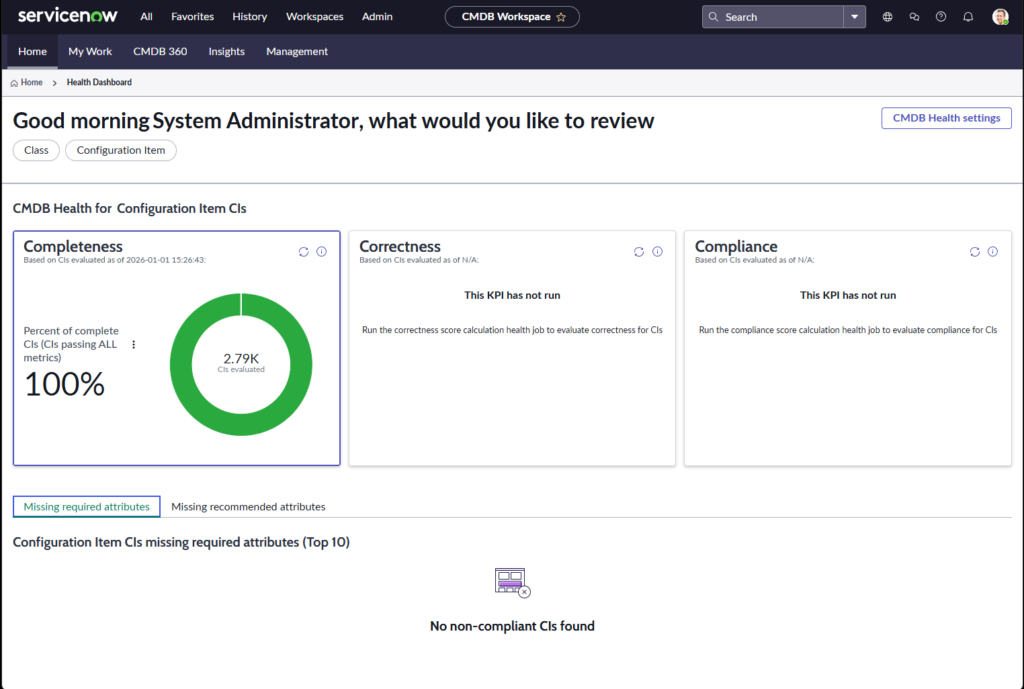Refresh the Completeness KPI card
Viewport: 1024px width, 689px height.
pos(304,252)
